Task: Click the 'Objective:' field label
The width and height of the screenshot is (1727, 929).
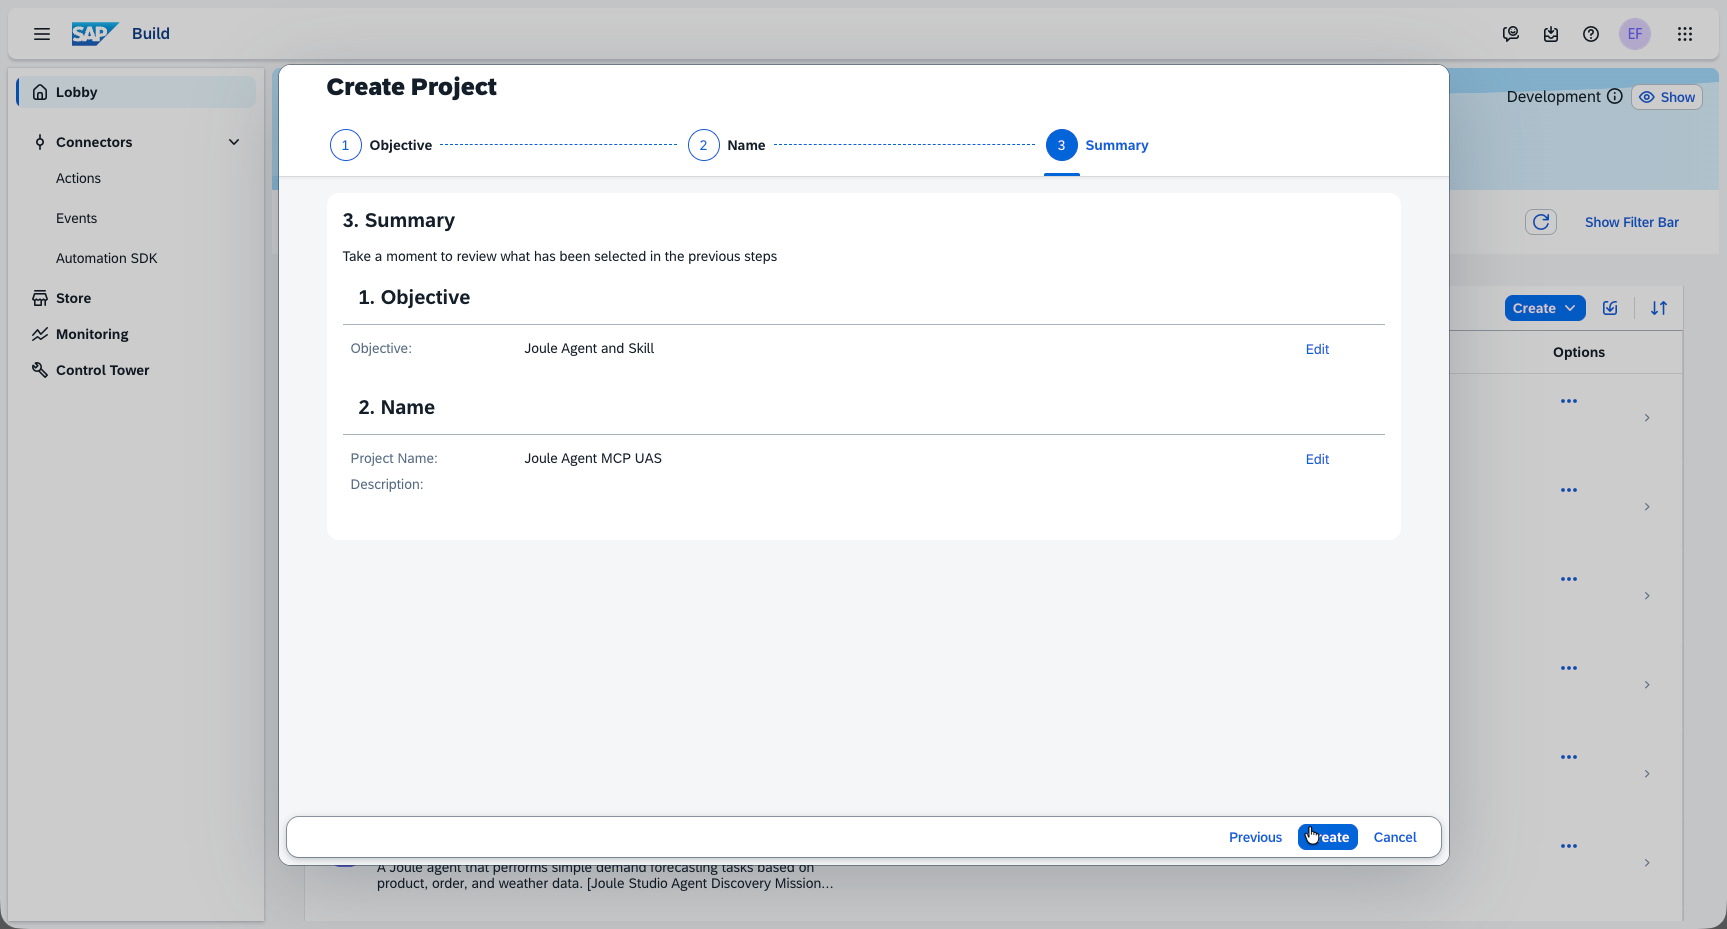Action: 381,348
